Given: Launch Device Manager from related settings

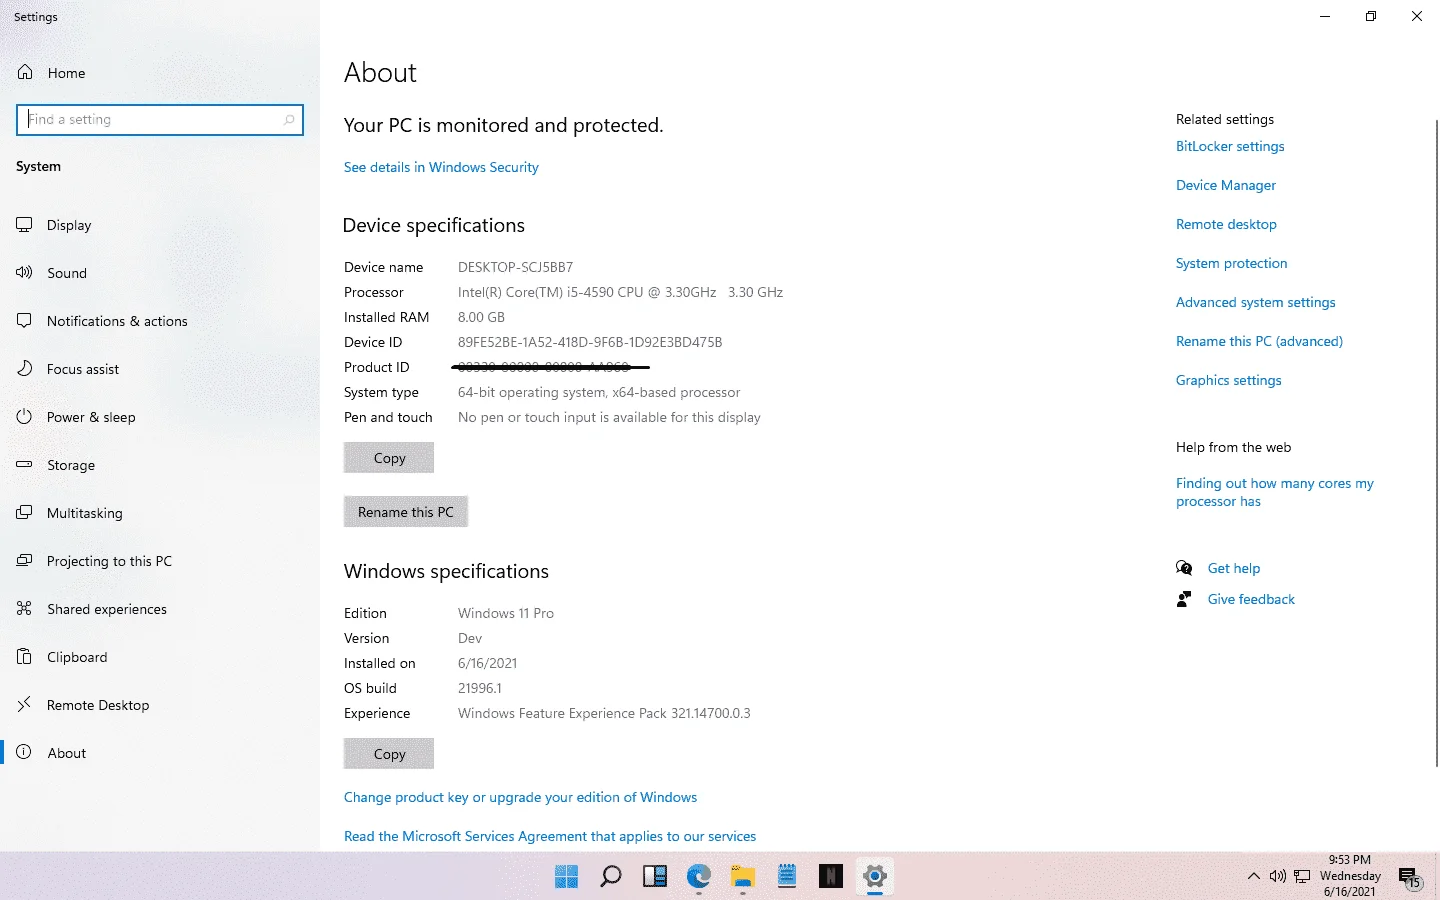Looking at the screenshot, I should (1226, 185).
